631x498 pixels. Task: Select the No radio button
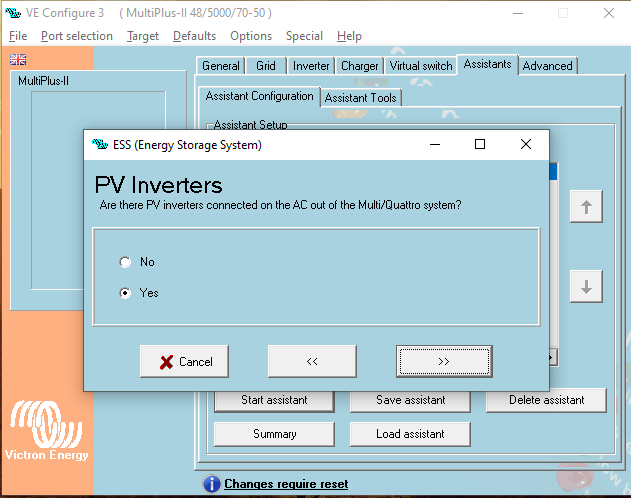coord(125,262)
